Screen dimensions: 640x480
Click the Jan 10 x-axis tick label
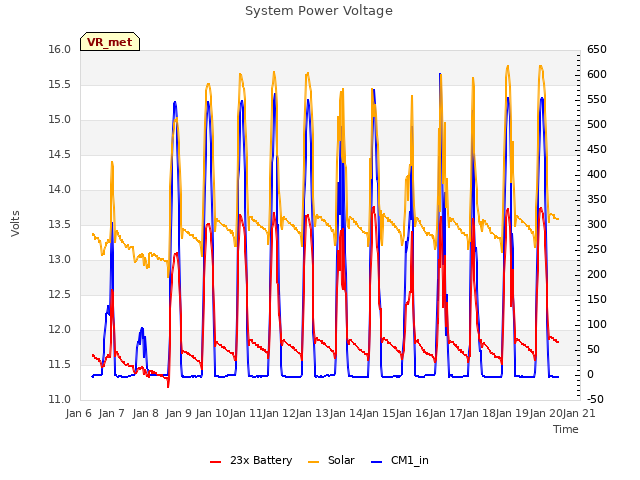(212, 413)
